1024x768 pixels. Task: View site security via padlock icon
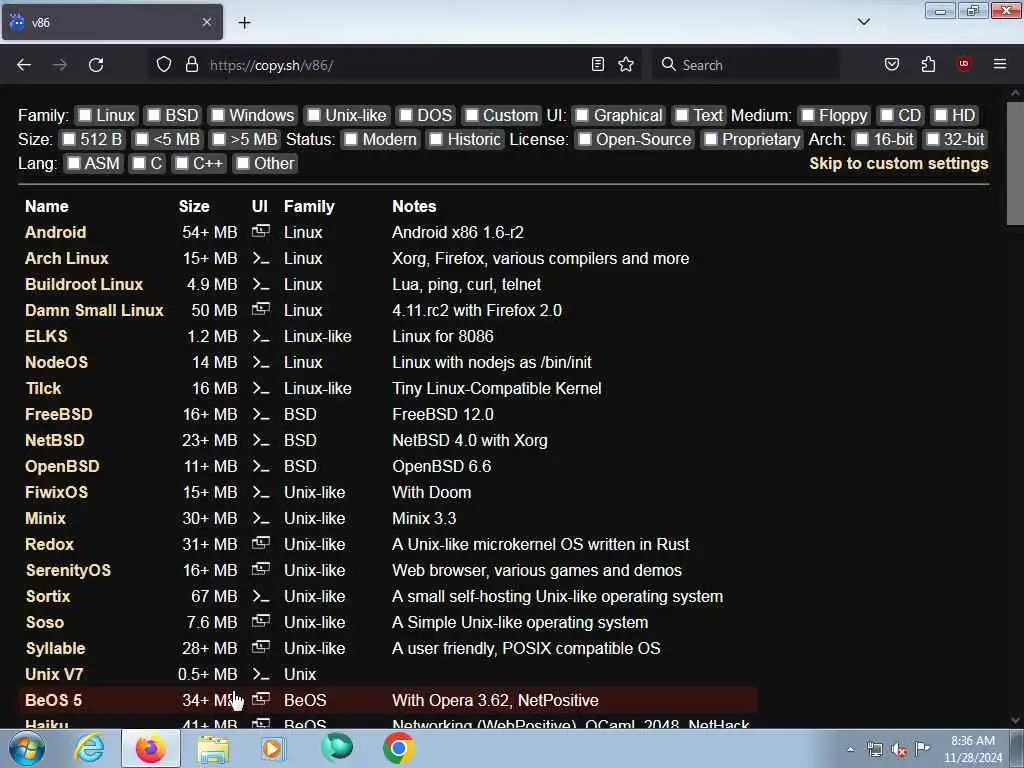pos(191,65)
